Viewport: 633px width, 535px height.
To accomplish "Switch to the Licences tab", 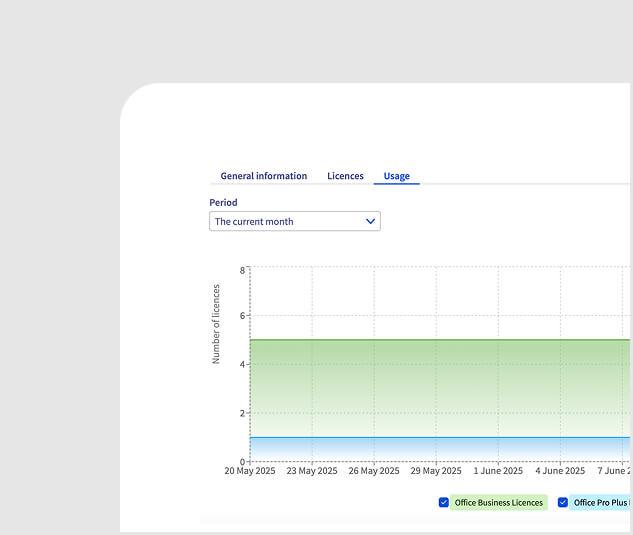I will (x=345, y=176).
